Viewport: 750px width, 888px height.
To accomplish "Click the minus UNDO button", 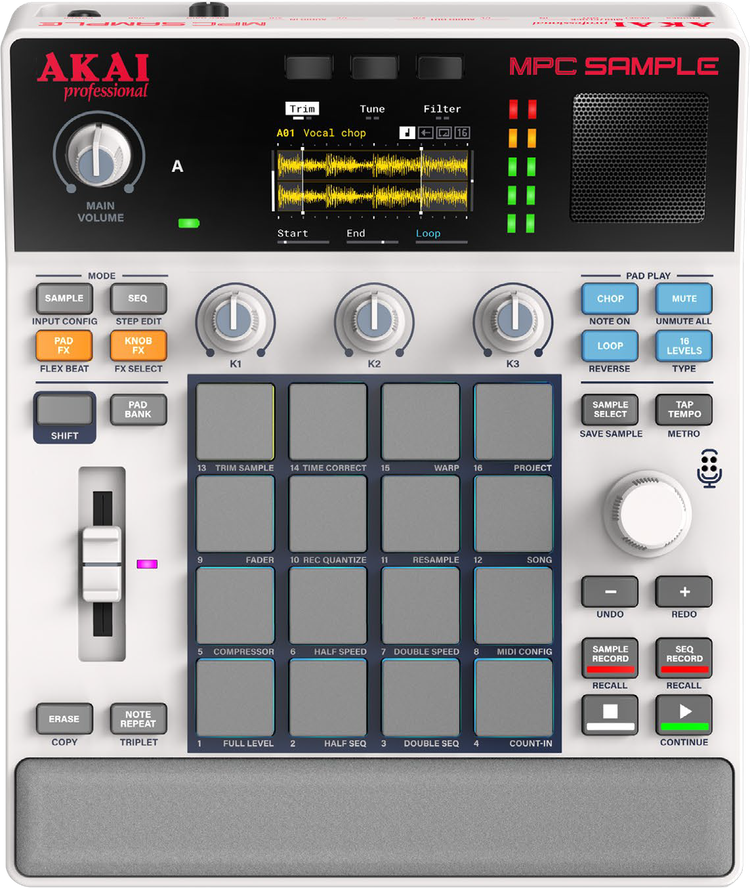I will click(610, 592).
